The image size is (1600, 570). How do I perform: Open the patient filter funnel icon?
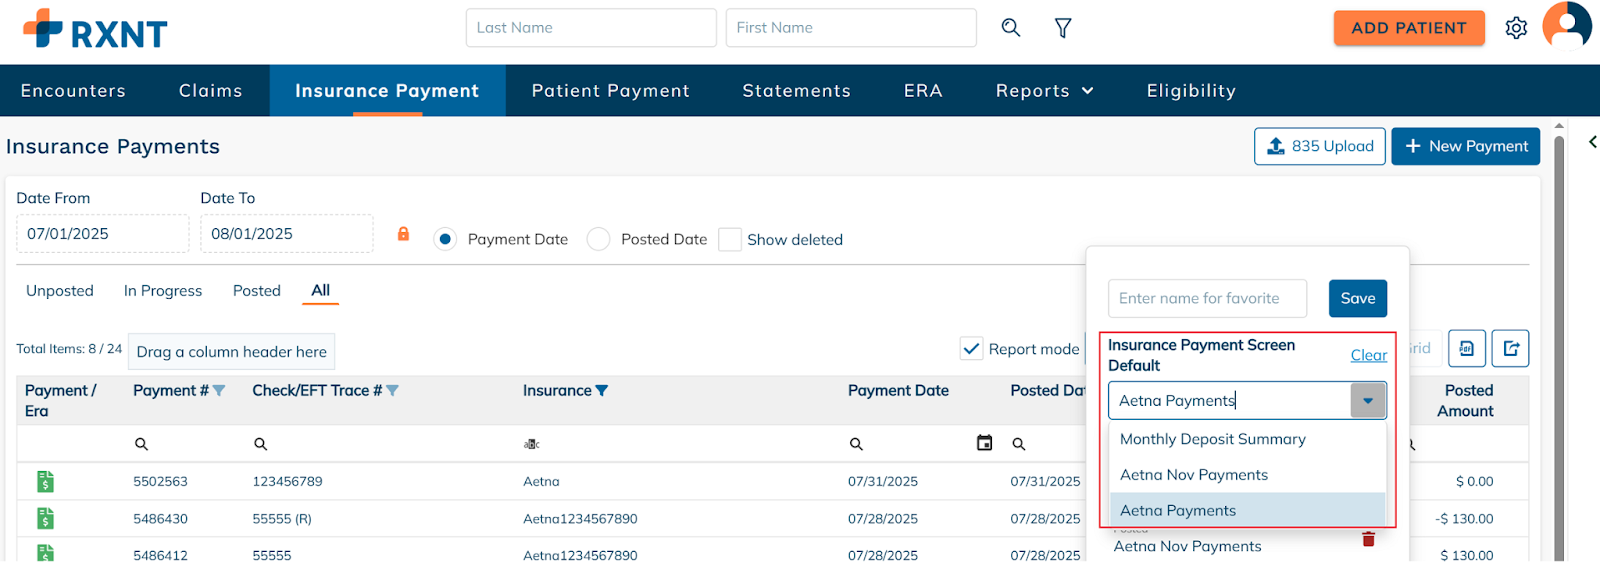1063,28
